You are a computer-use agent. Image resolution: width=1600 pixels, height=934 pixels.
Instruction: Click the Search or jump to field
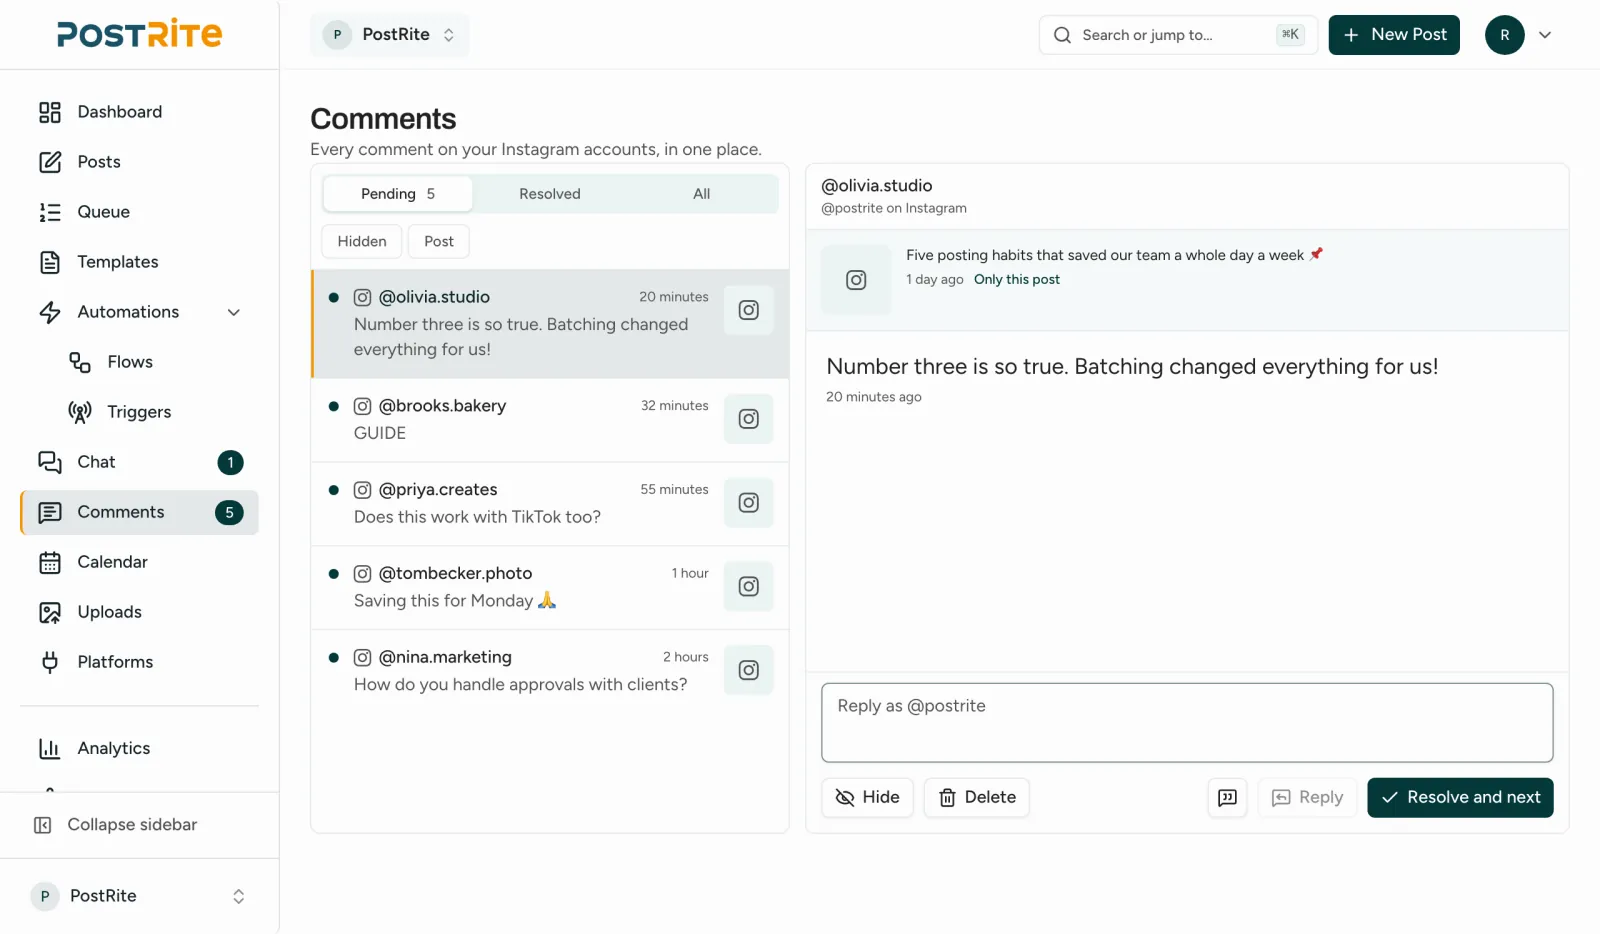(1178, 35)
